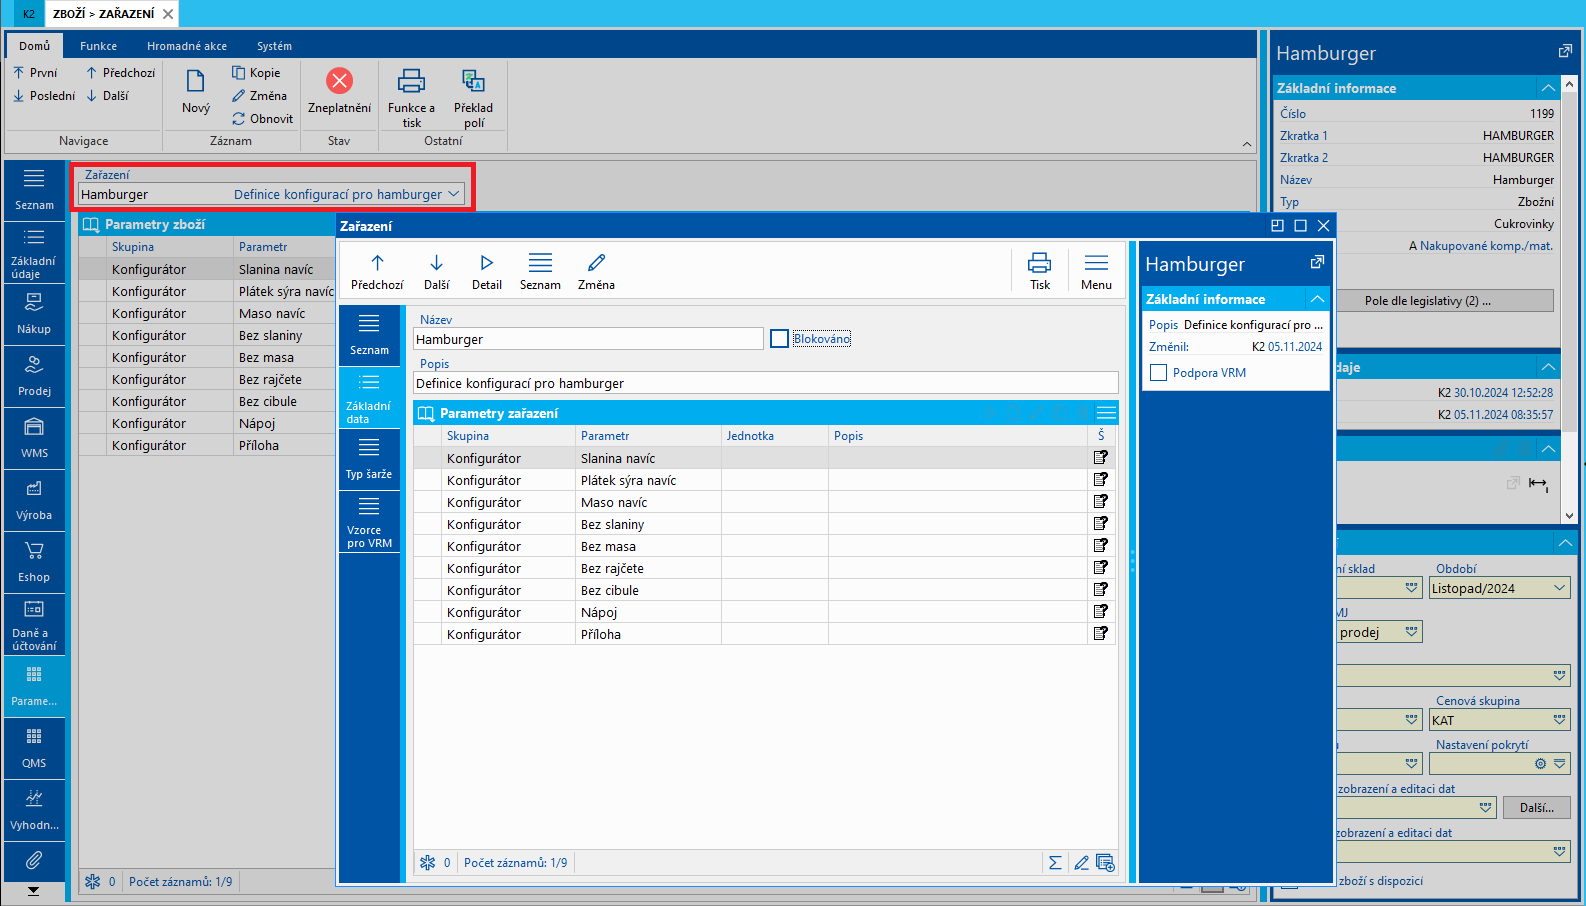Click the Zneplatnění red X icon

coord(339,81)
